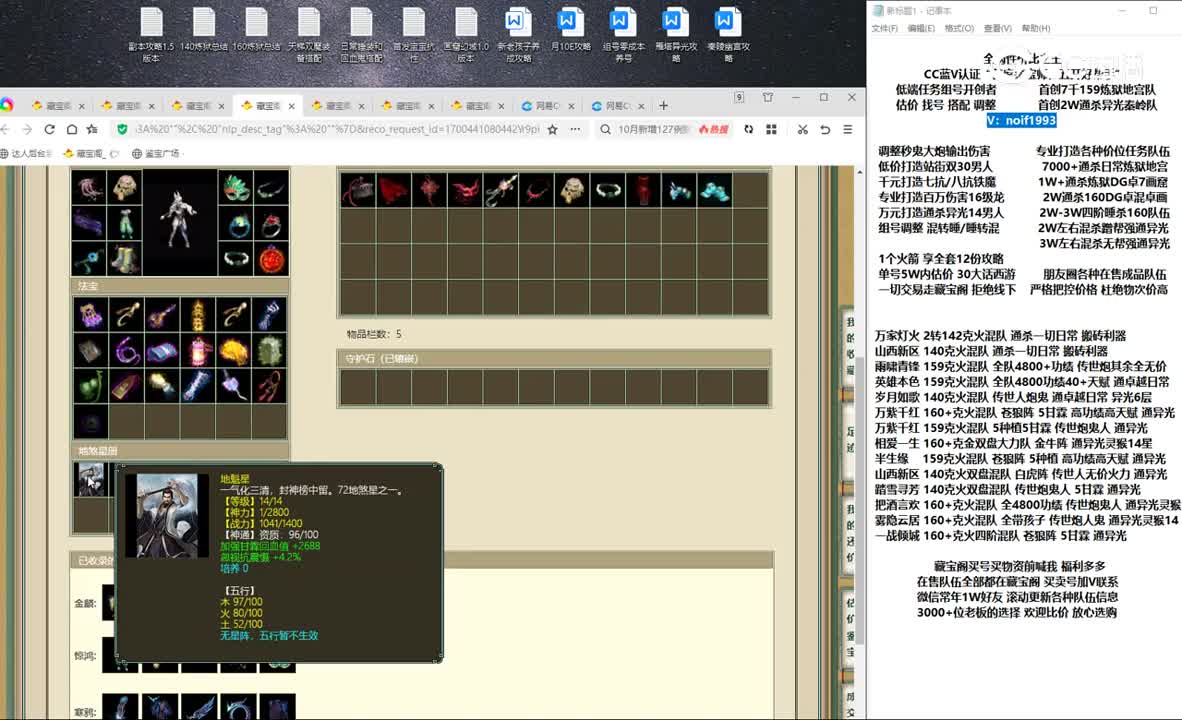Click the golden cloud 法宝 item

point(234,351)
